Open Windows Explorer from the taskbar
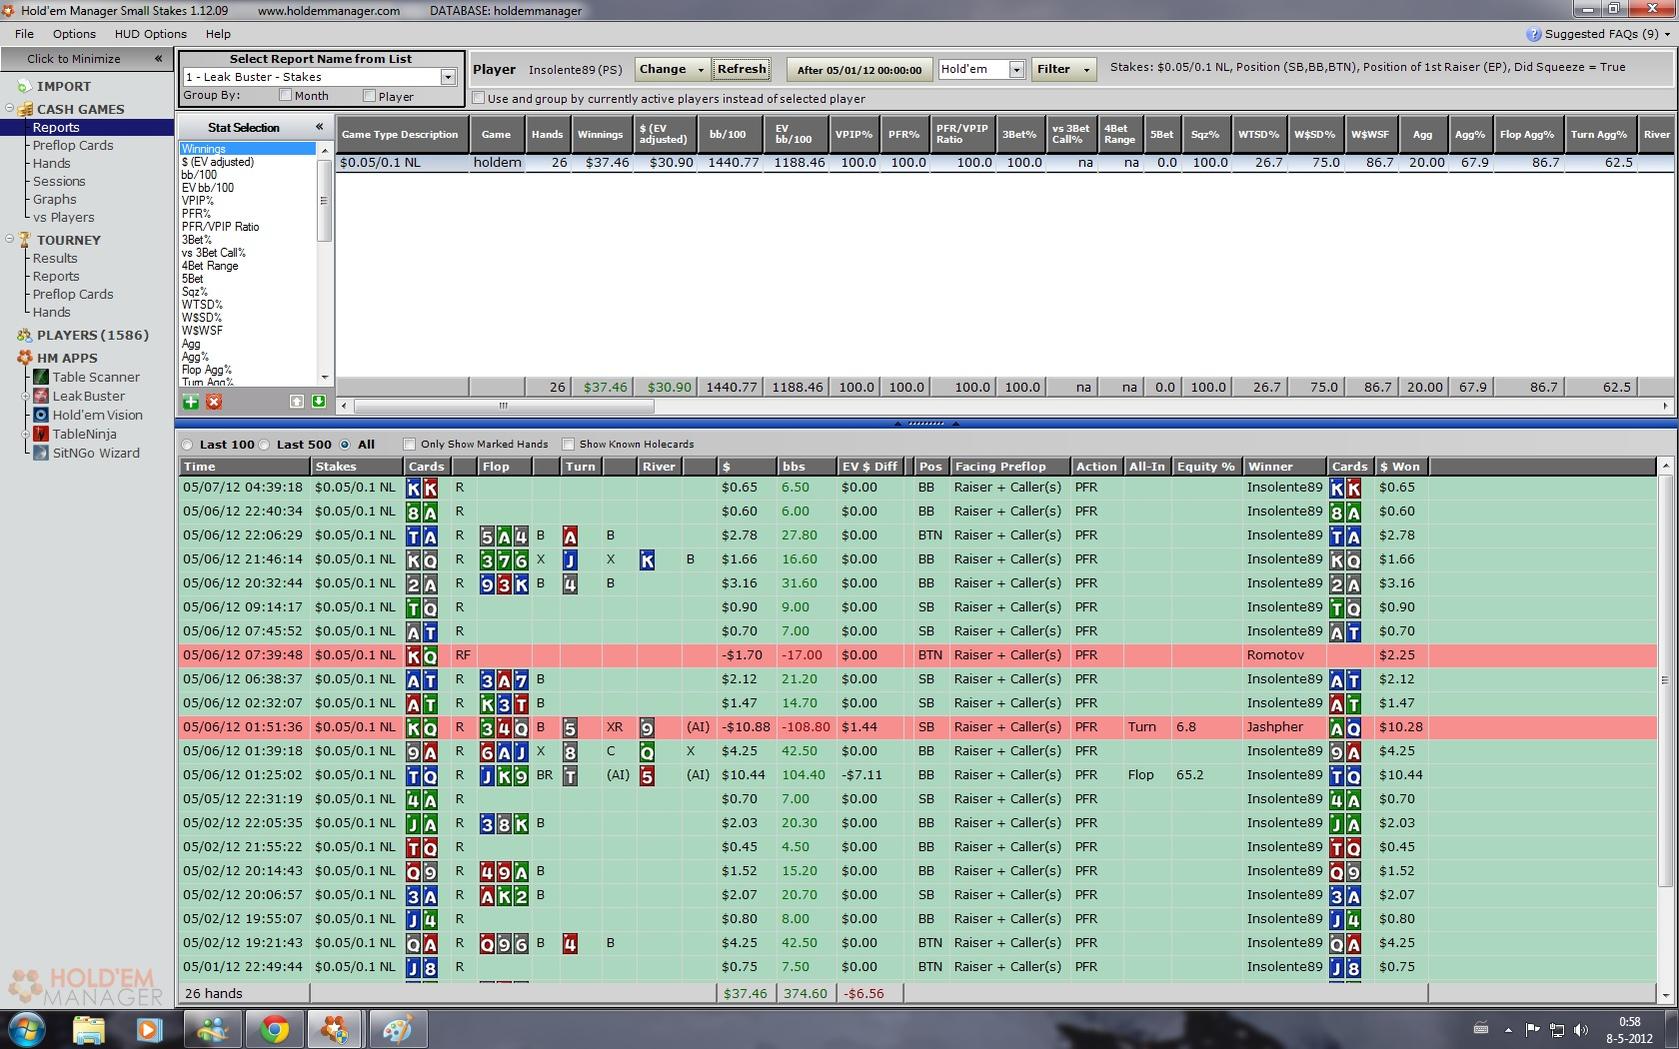The height and width of the screenshot is (1049, 1679). (x=89, y=1028)
